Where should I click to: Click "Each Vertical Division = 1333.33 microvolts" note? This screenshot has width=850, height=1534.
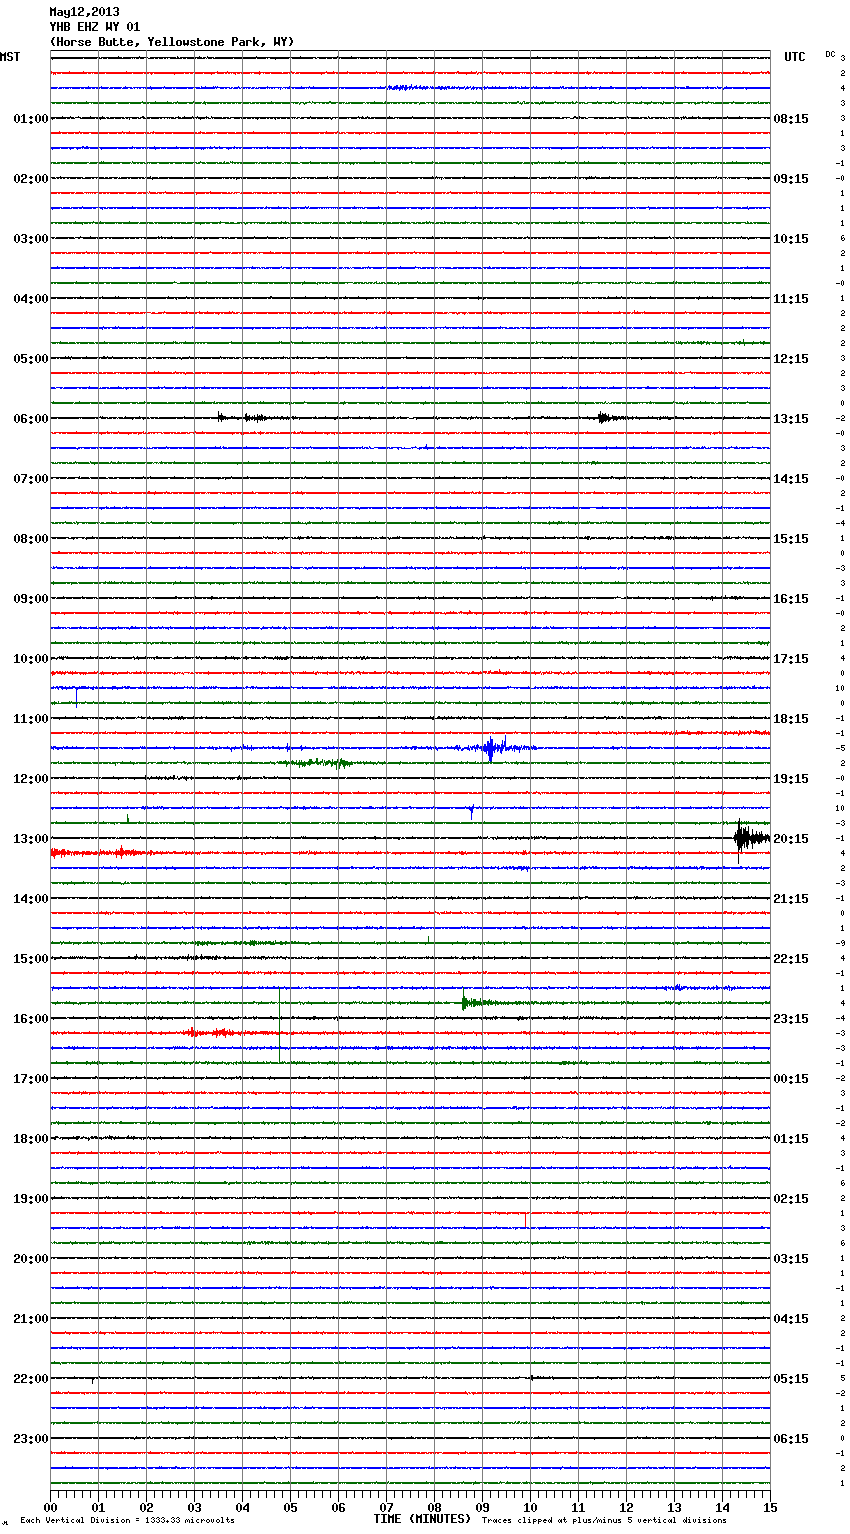127,1520
